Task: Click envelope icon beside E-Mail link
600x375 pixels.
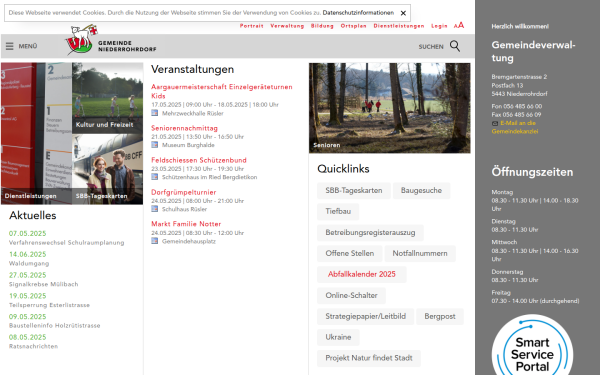Action: coord(495,123)
